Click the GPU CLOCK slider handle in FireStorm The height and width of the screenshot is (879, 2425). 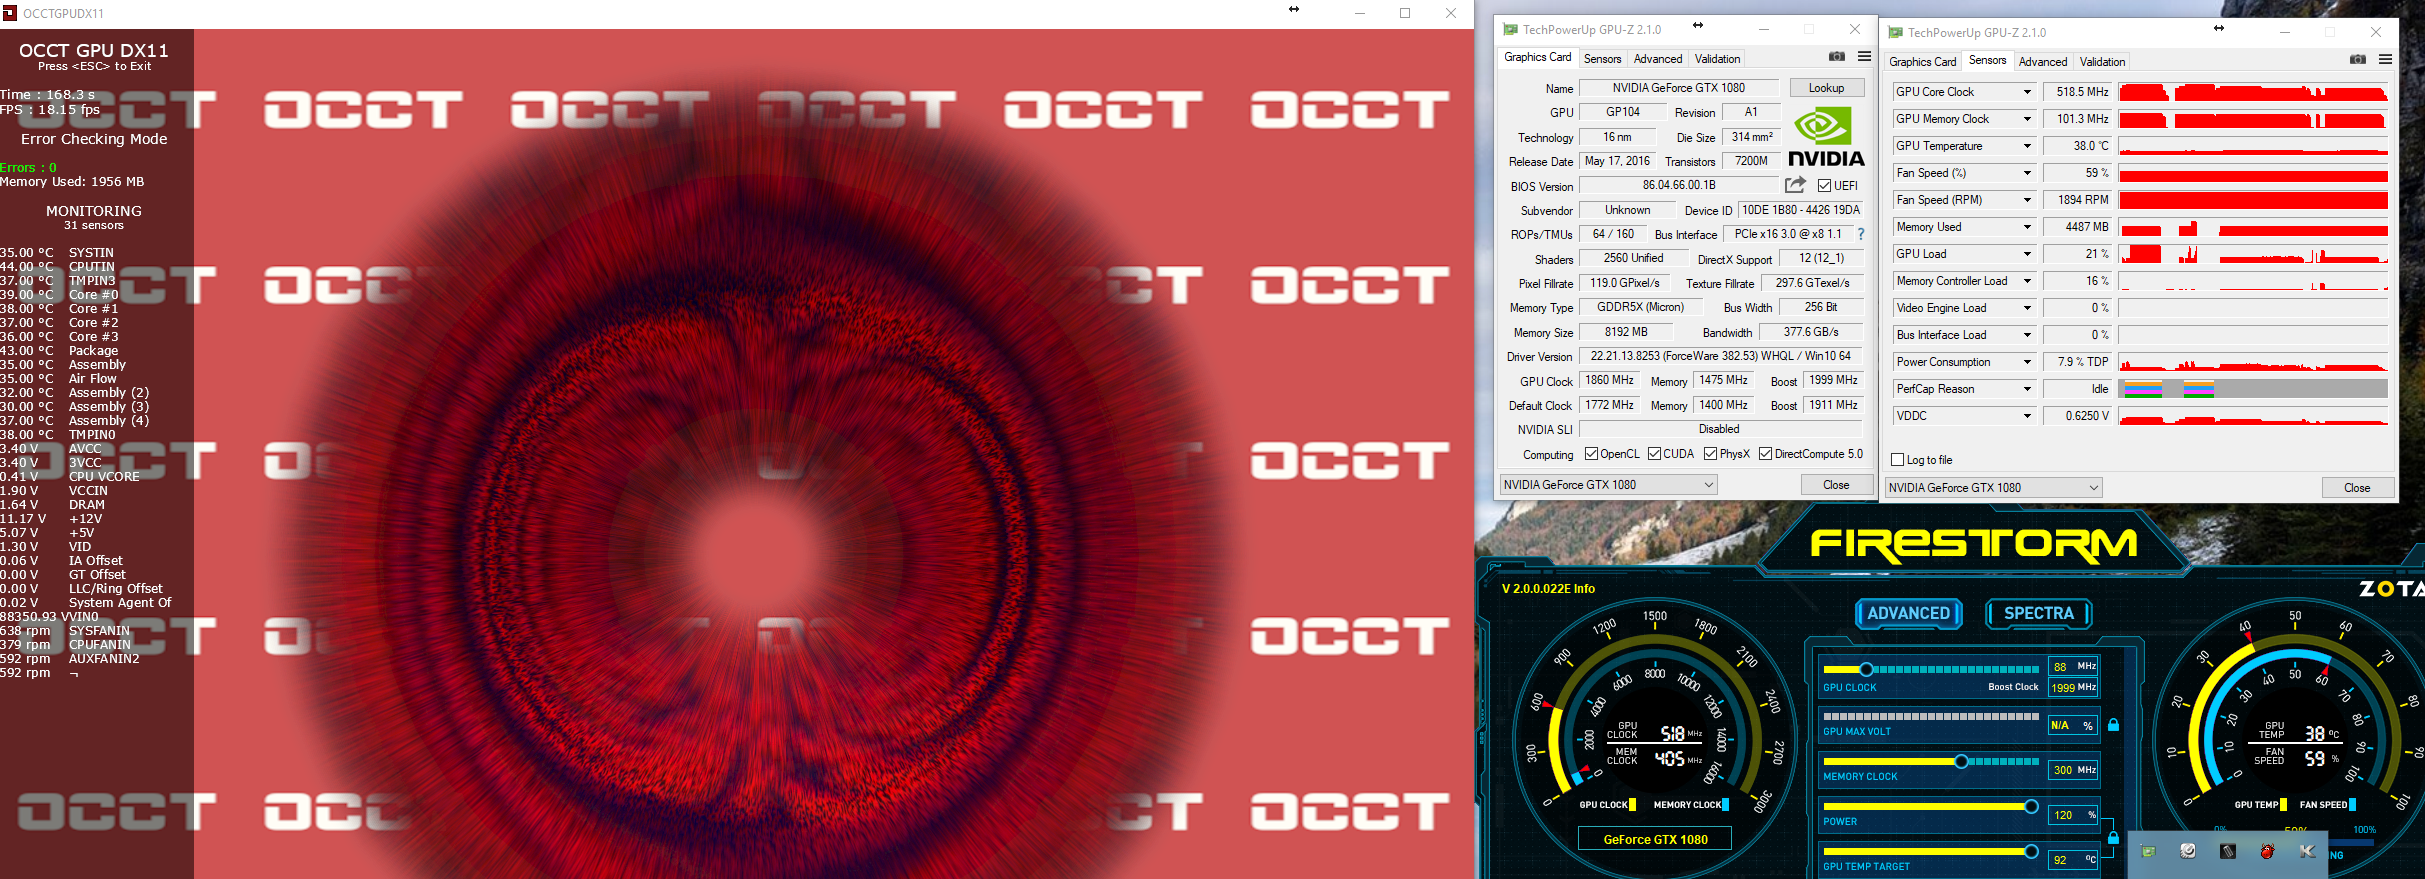point(1866,669)
